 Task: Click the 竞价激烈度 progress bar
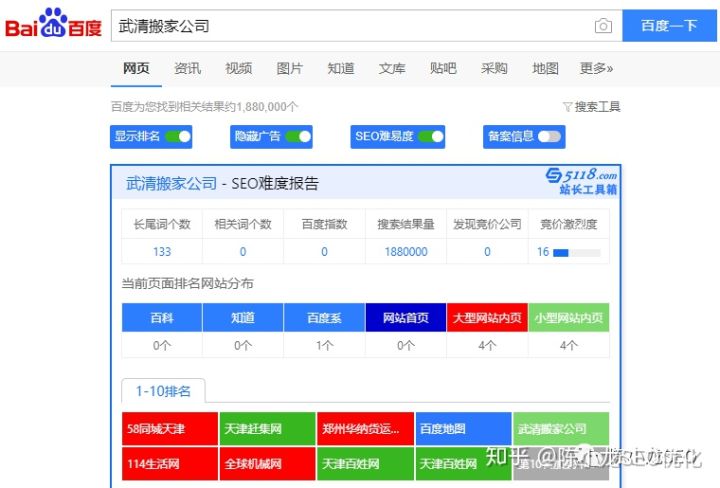pos(576,253)
